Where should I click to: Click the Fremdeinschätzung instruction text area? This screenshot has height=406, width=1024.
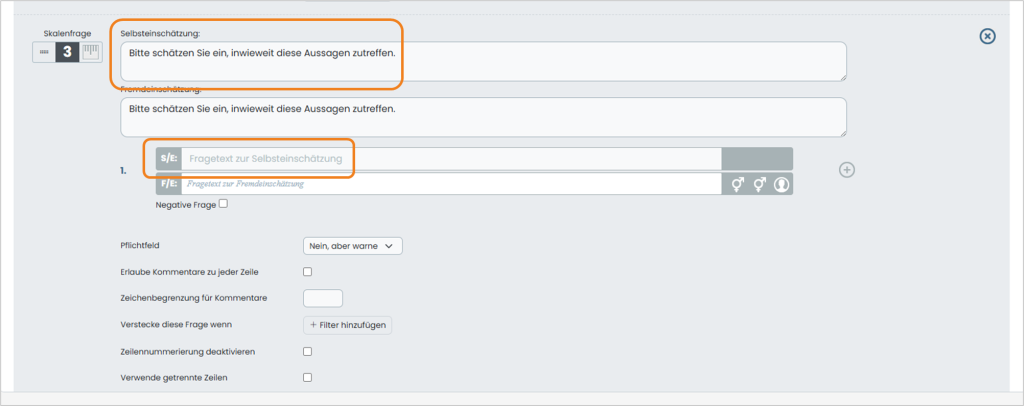(483, 117)
